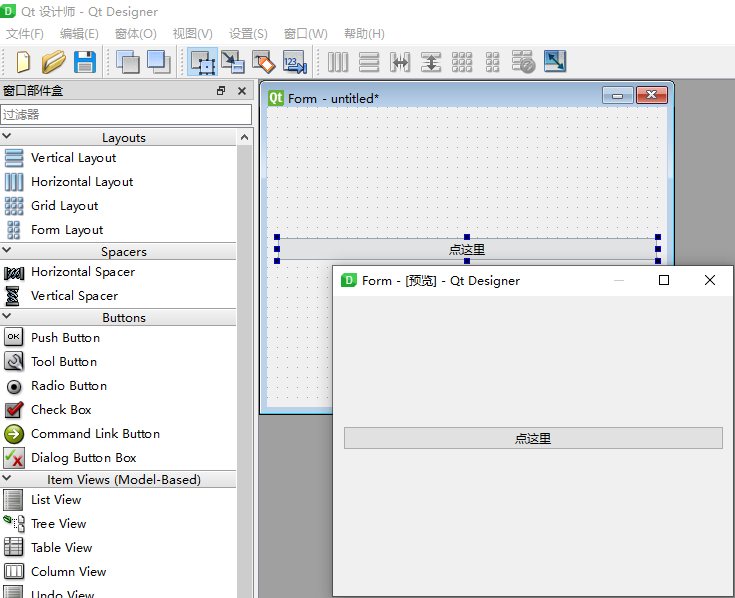The width and height of the screenshot is (735, 598).
Task: Click the Open form folder icon
Action: (53, 62)
